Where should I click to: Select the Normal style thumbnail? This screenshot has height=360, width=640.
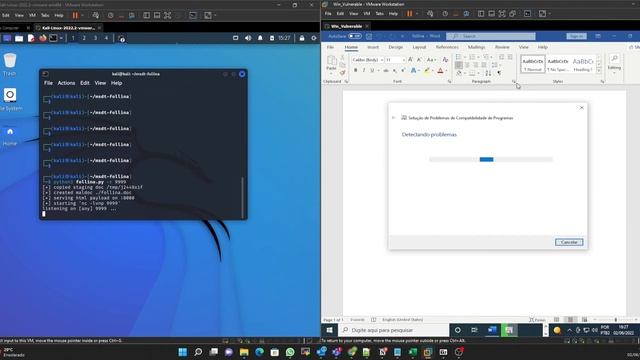coord(533,64)
